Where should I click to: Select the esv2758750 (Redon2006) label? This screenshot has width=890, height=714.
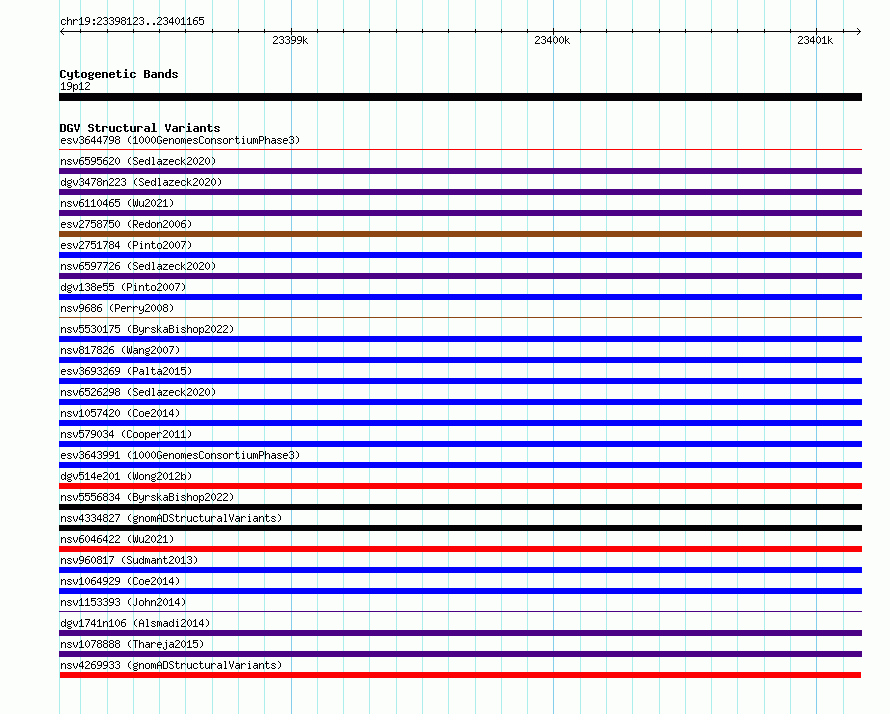click(x=126, y=224)
